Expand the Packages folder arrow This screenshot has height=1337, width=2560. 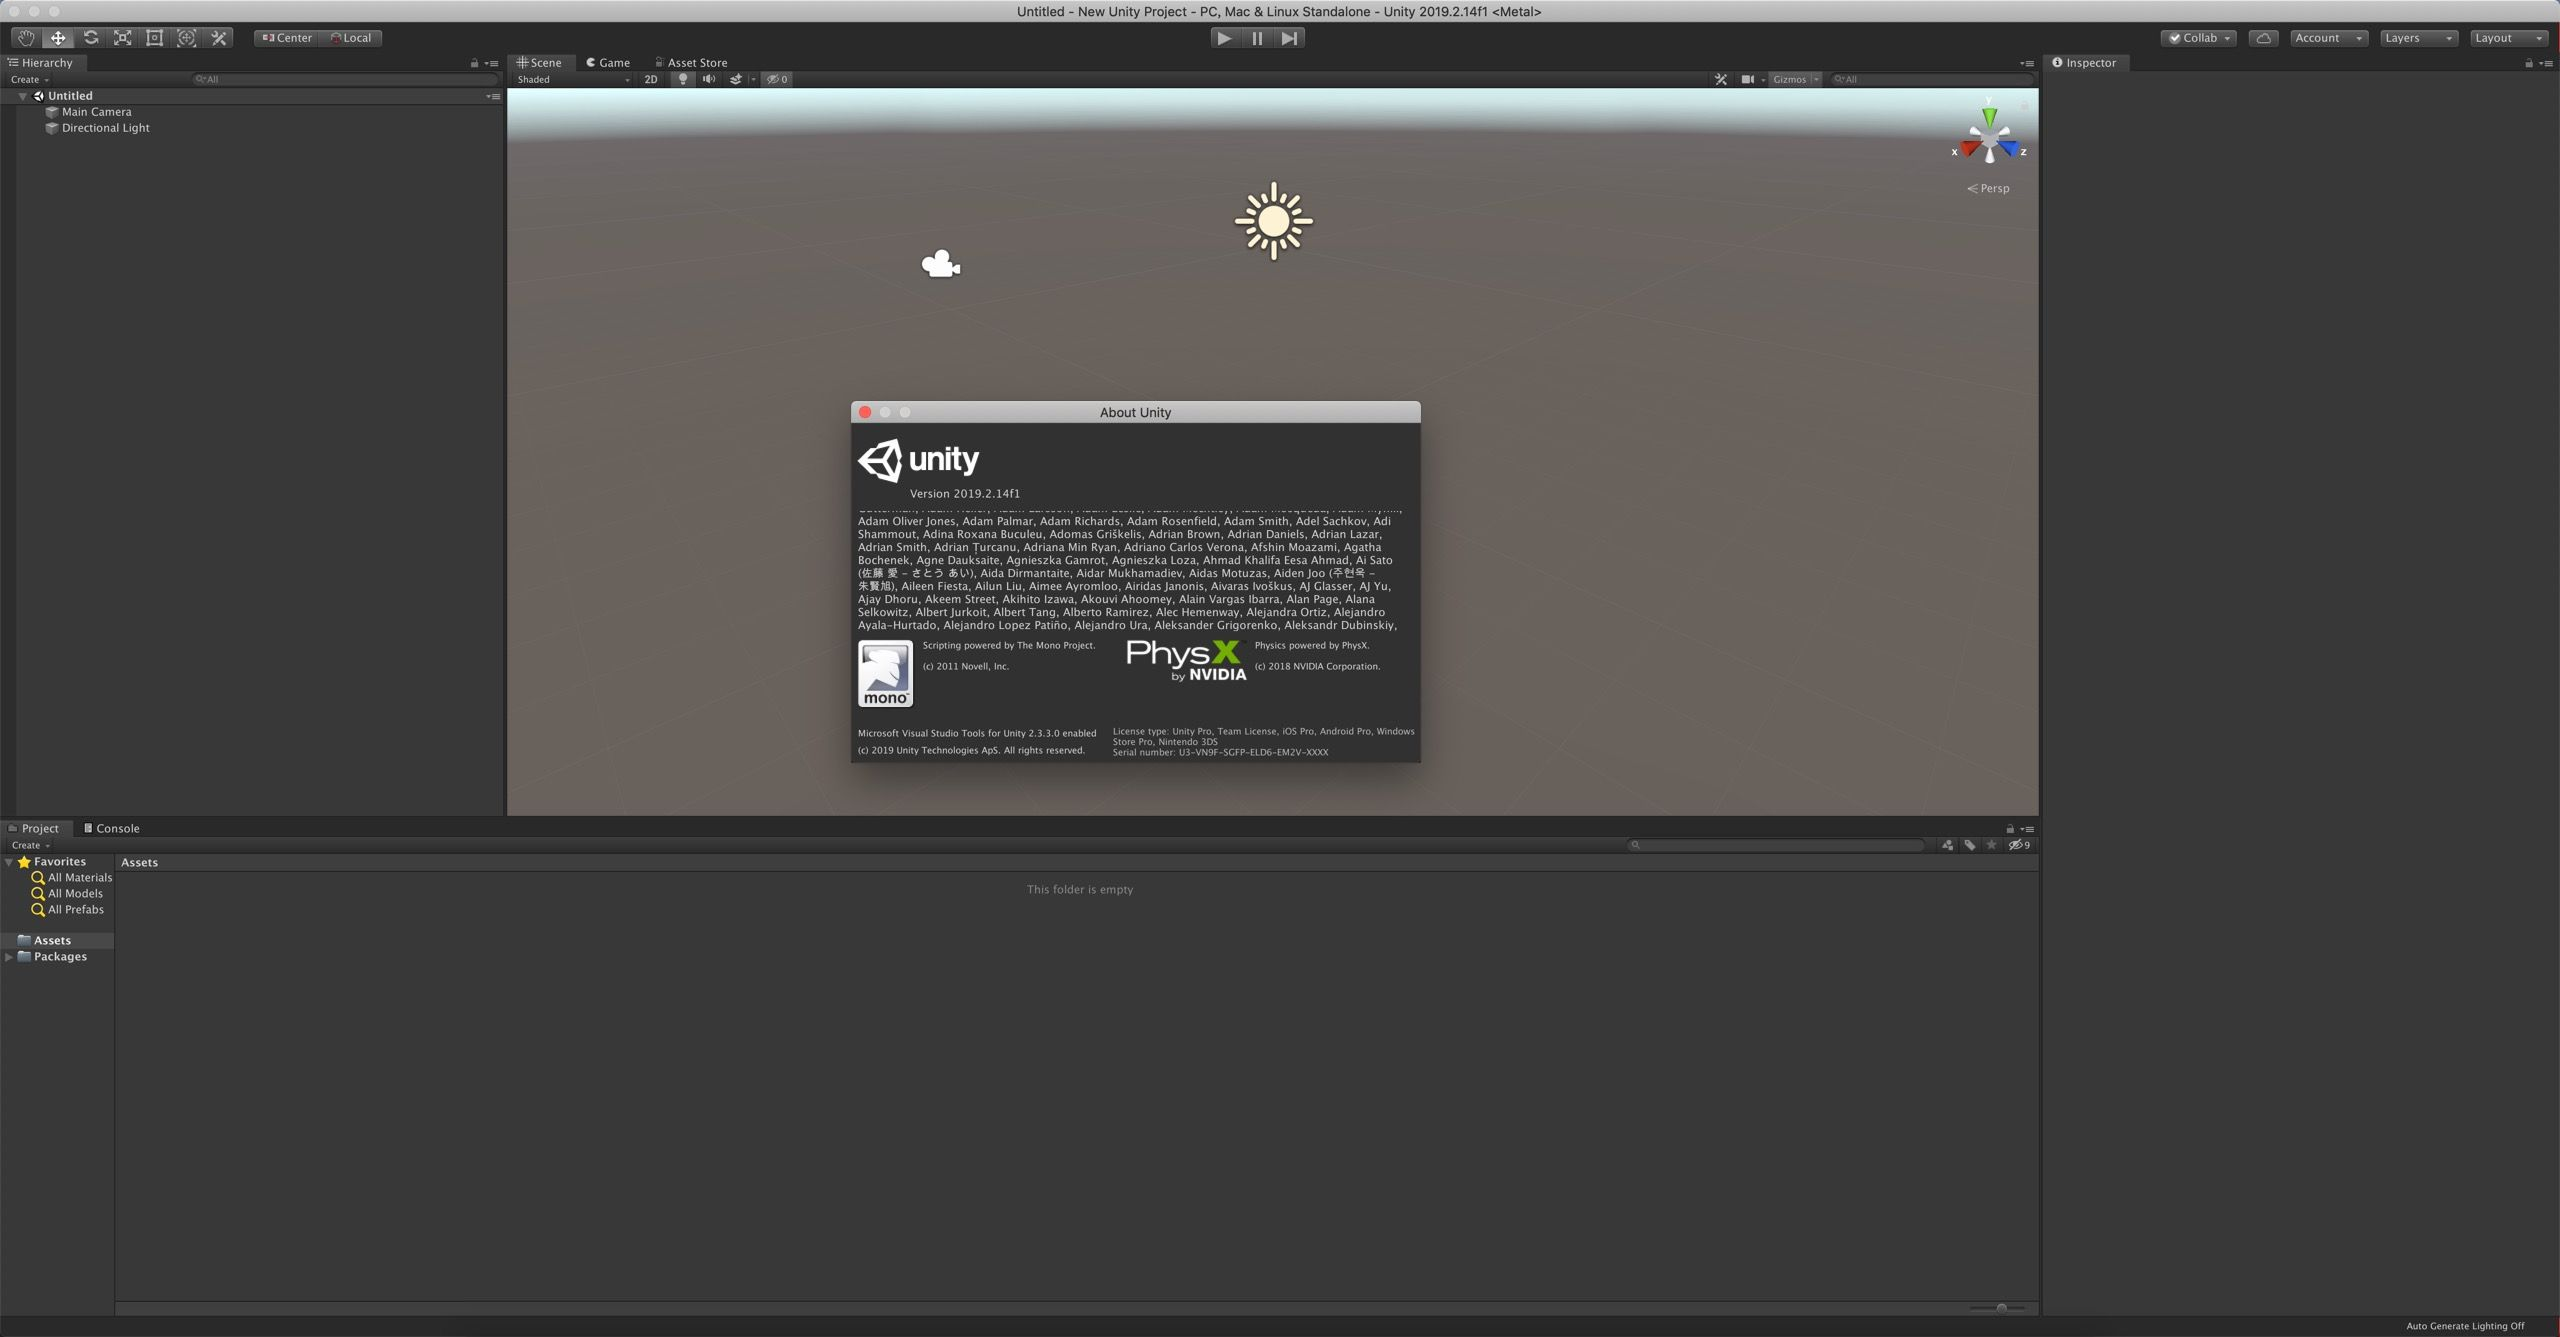click(x=9, y=957)
